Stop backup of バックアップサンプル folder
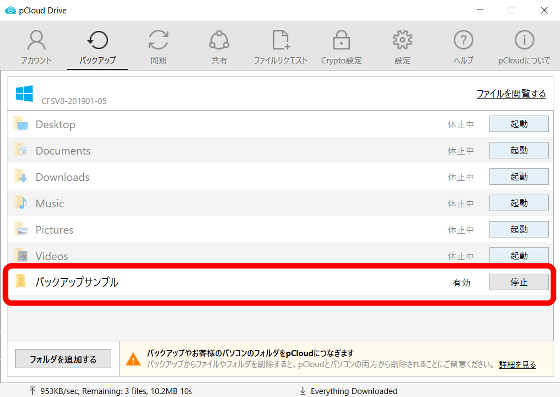Image resolution: width=560 pixels, height=397 pixels. (x=519, y=282)
